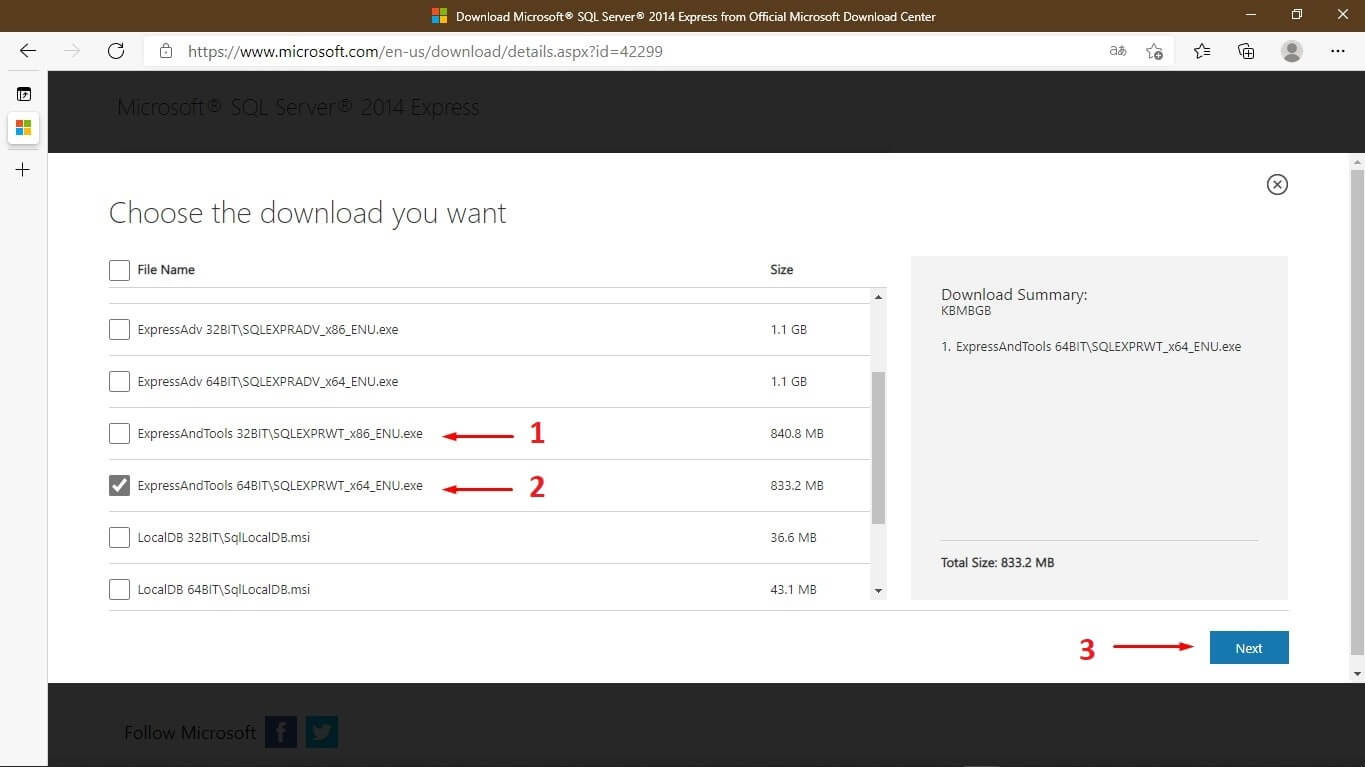
Task: Close the download chooser dialog
Action: 1277,184
